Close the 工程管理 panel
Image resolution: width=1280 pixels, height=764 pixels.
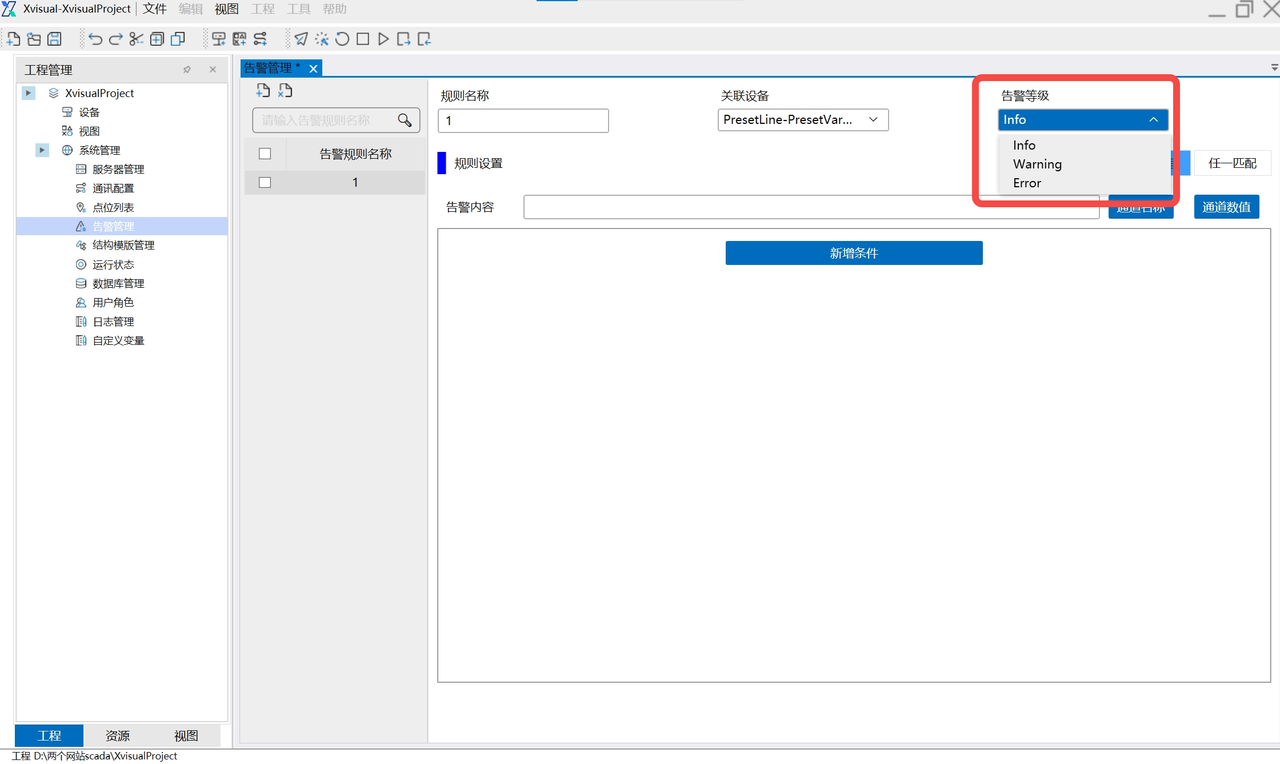pyautogui.click(x=212, y=70)
